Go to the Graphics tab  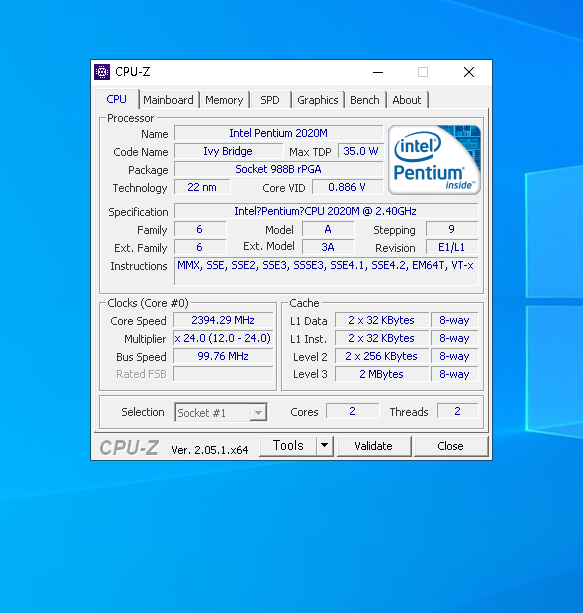[318, 100]
